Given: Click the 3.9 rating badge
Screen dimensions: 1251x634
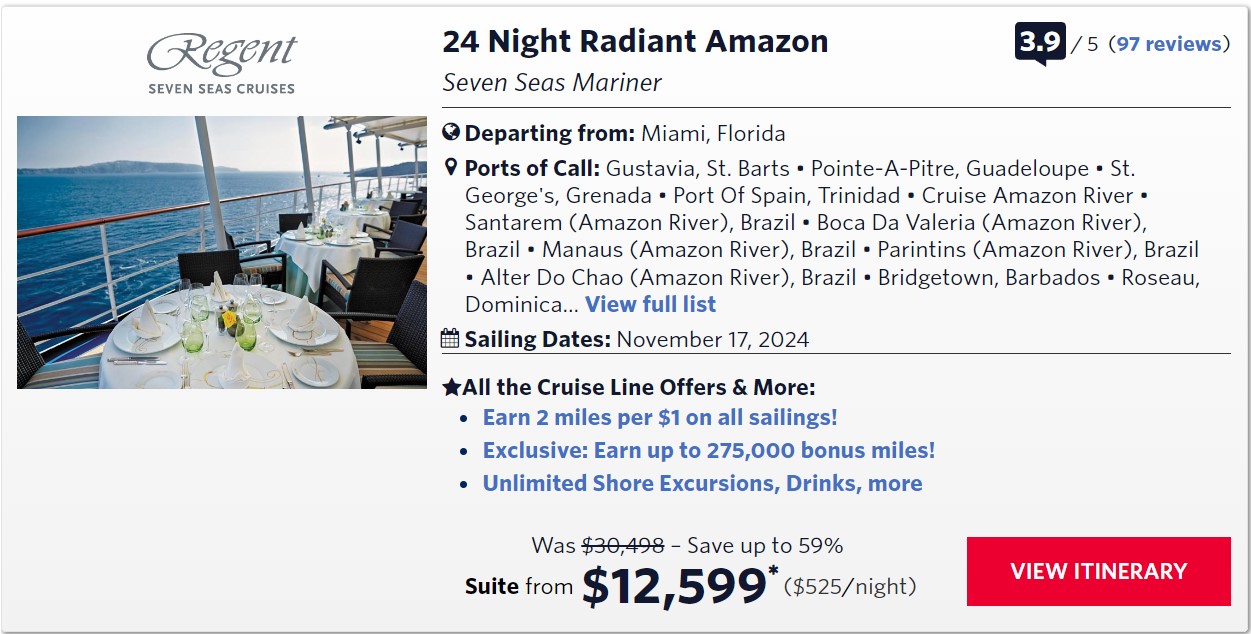Looking at the screenshot, I should tap(1040, 43).
